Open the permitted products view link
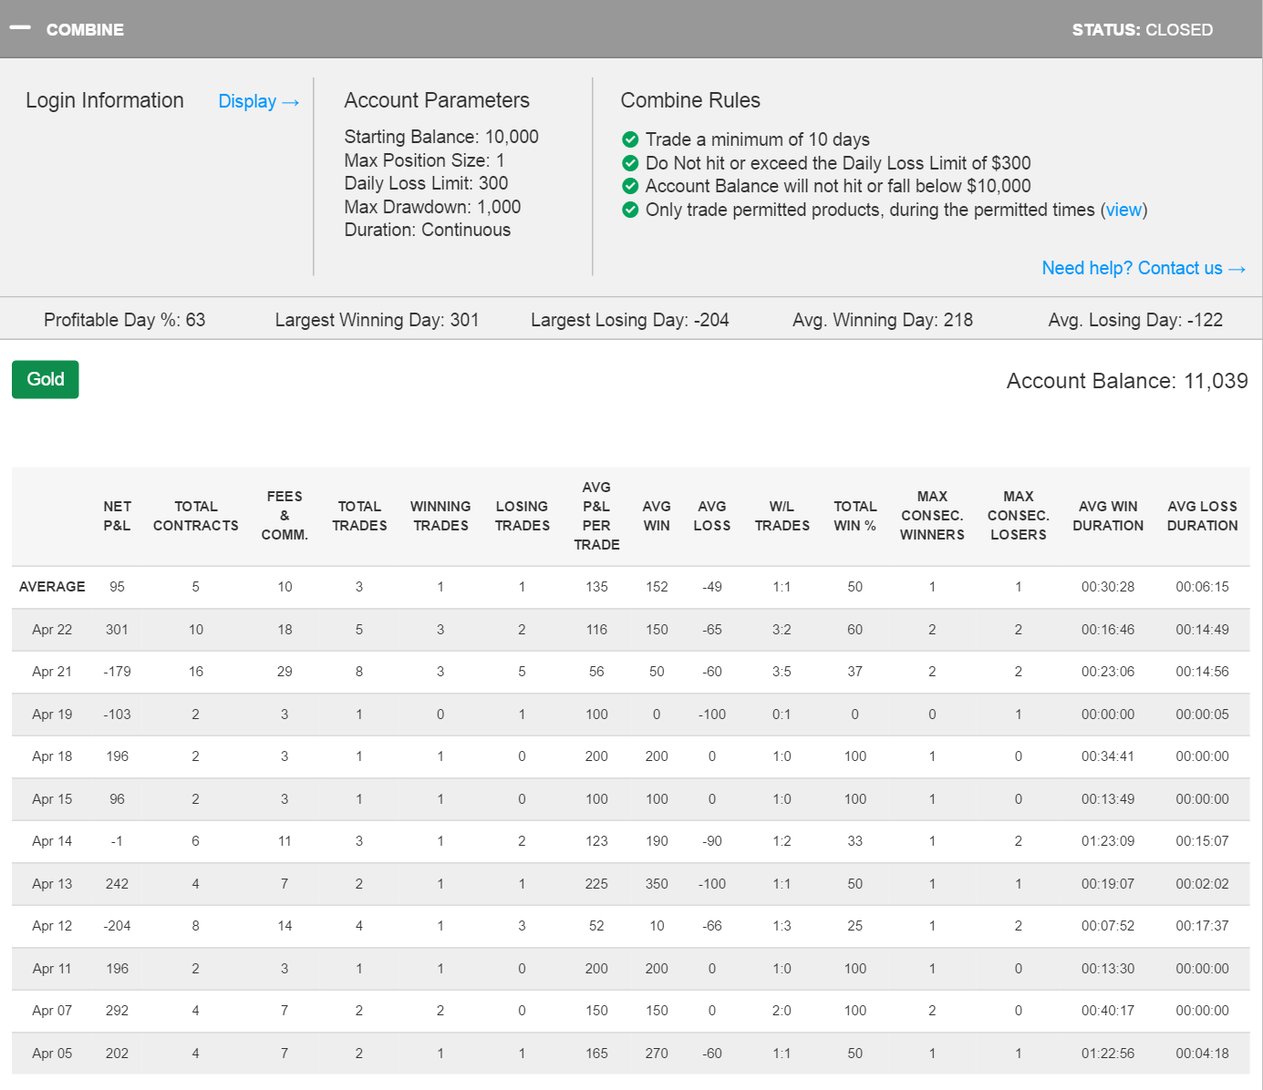 coord(1123,210)
